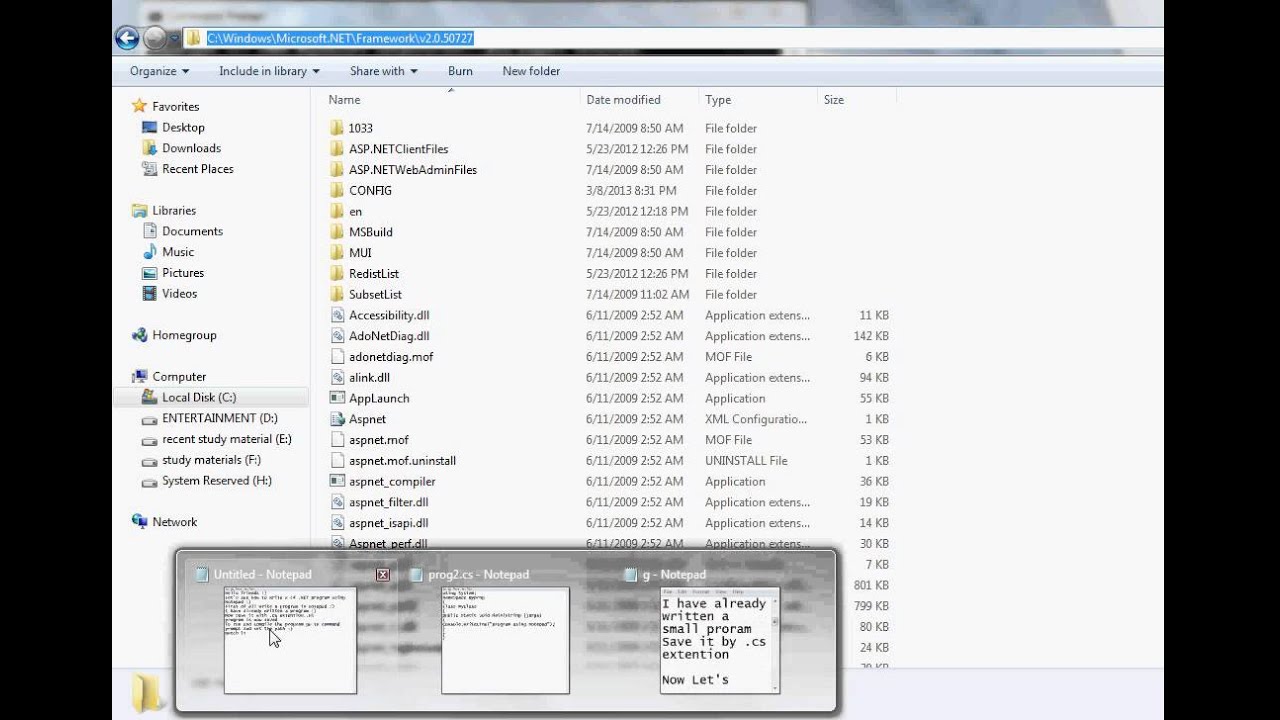Screen dimensions: 1280x720
Task: Select the Aspnet_perf.dll file name
Action: [x=388, y=544]
